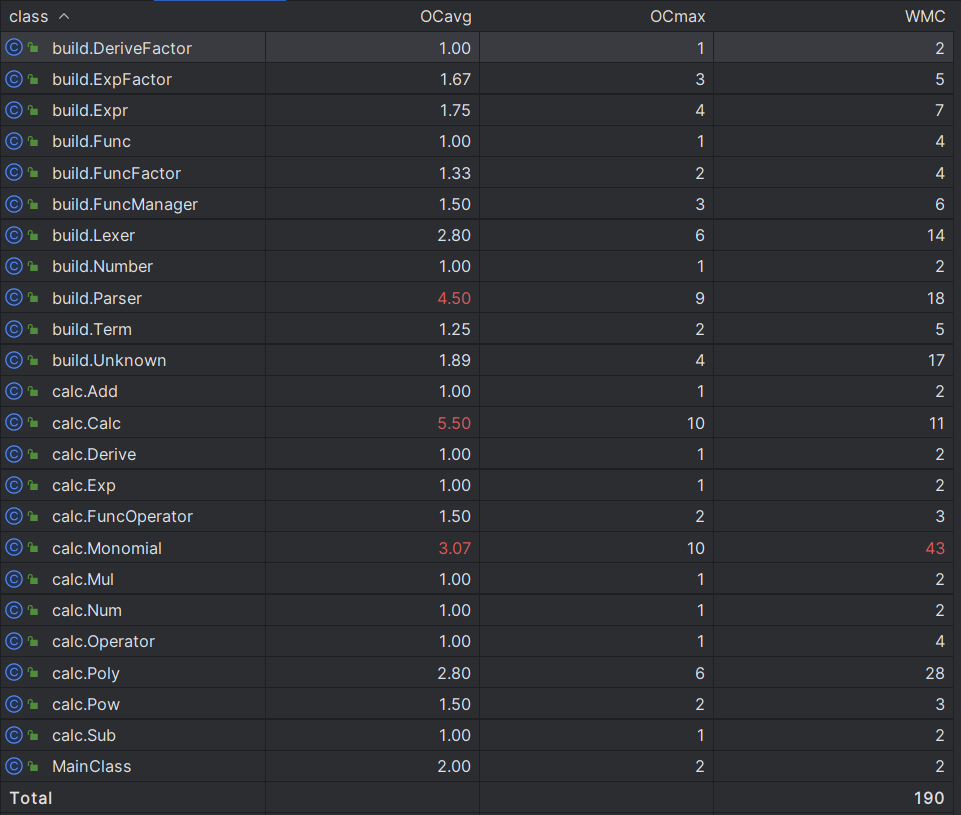Select the build.Parser class name
The image size is (961, 815).
97,298
